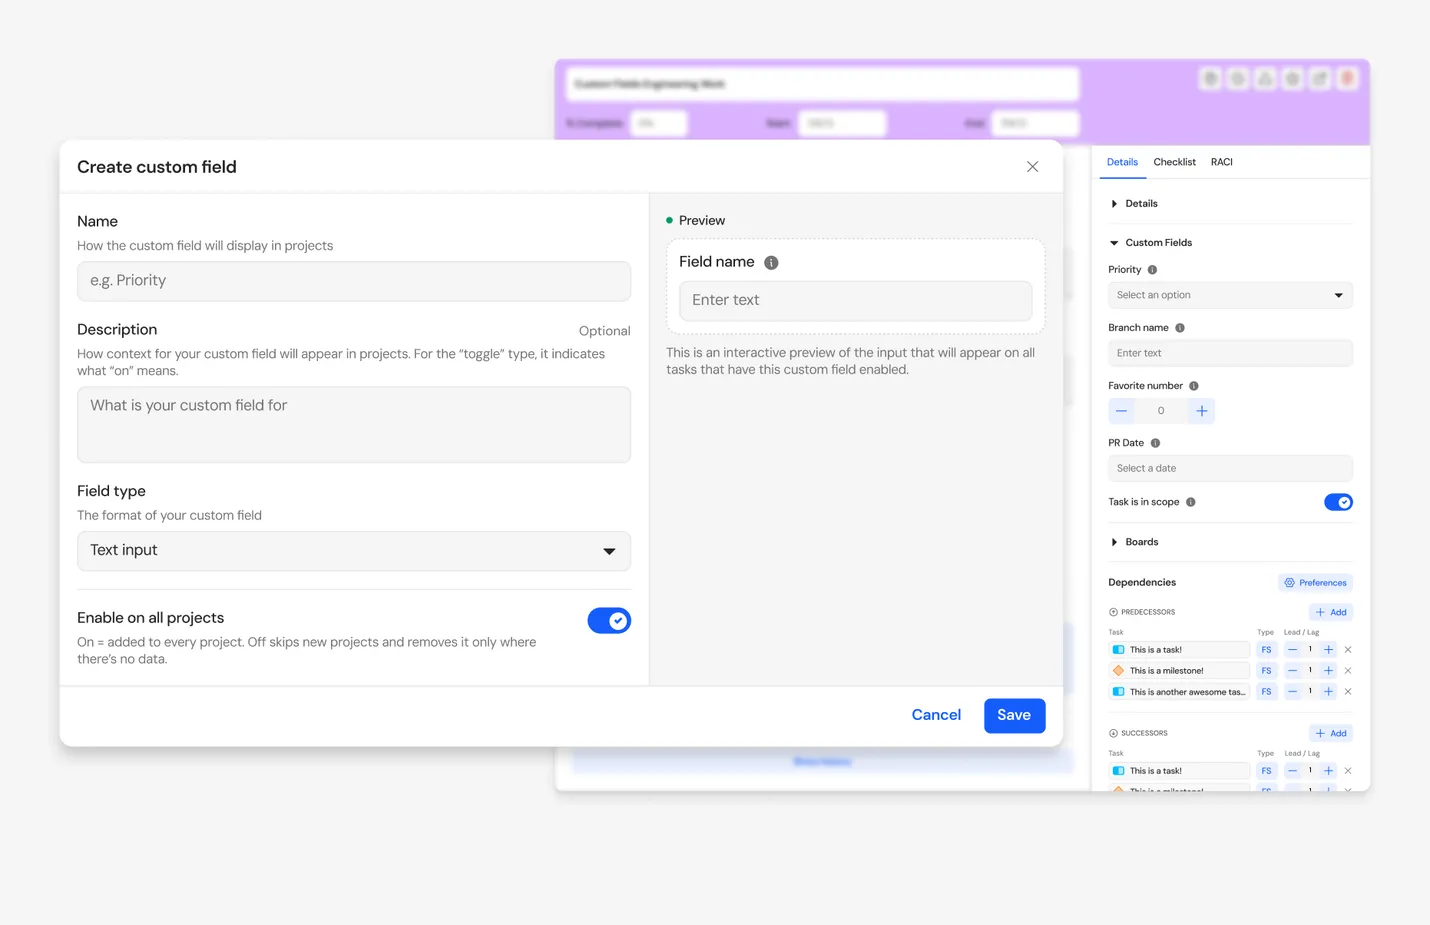The image size is (1430, 925).
Task: Open the Field type dropdown
Action: pyautogui.click(x=354, y=551)
